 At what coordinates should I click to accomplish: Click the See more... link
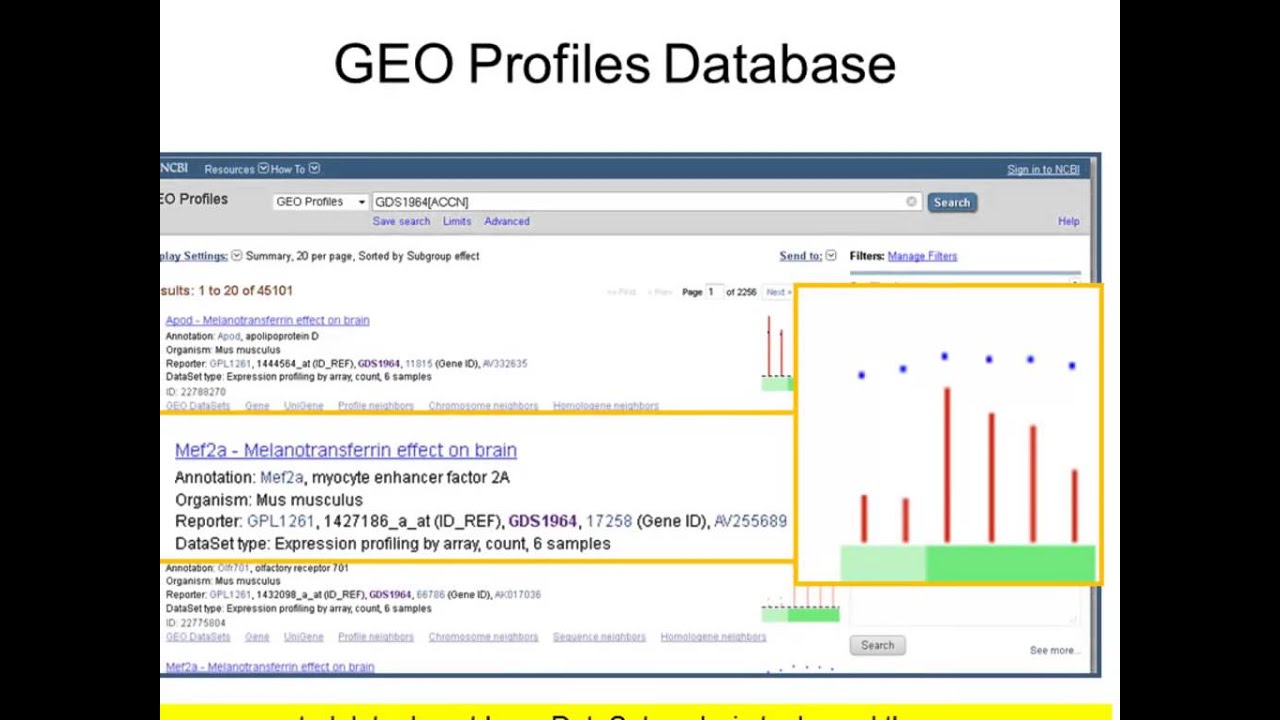pyautogui.click(x=1054, y=650)
